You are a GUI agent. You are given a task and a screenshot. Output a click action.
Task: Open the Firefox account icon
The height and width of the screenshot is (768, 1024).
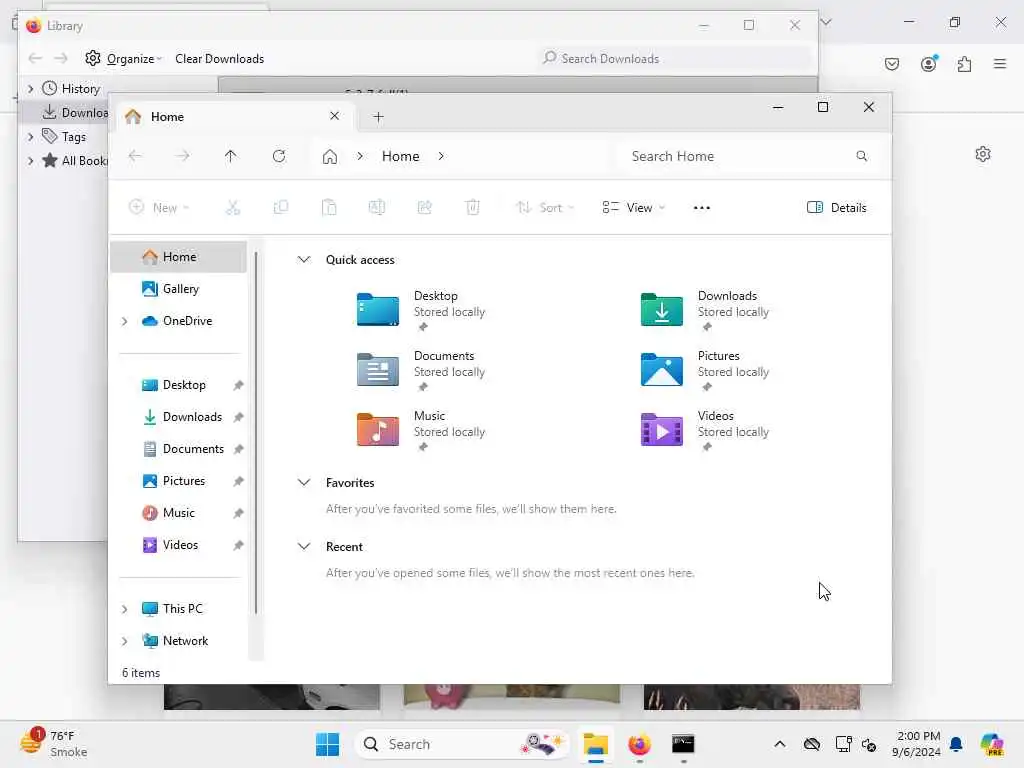coord(929,63)
